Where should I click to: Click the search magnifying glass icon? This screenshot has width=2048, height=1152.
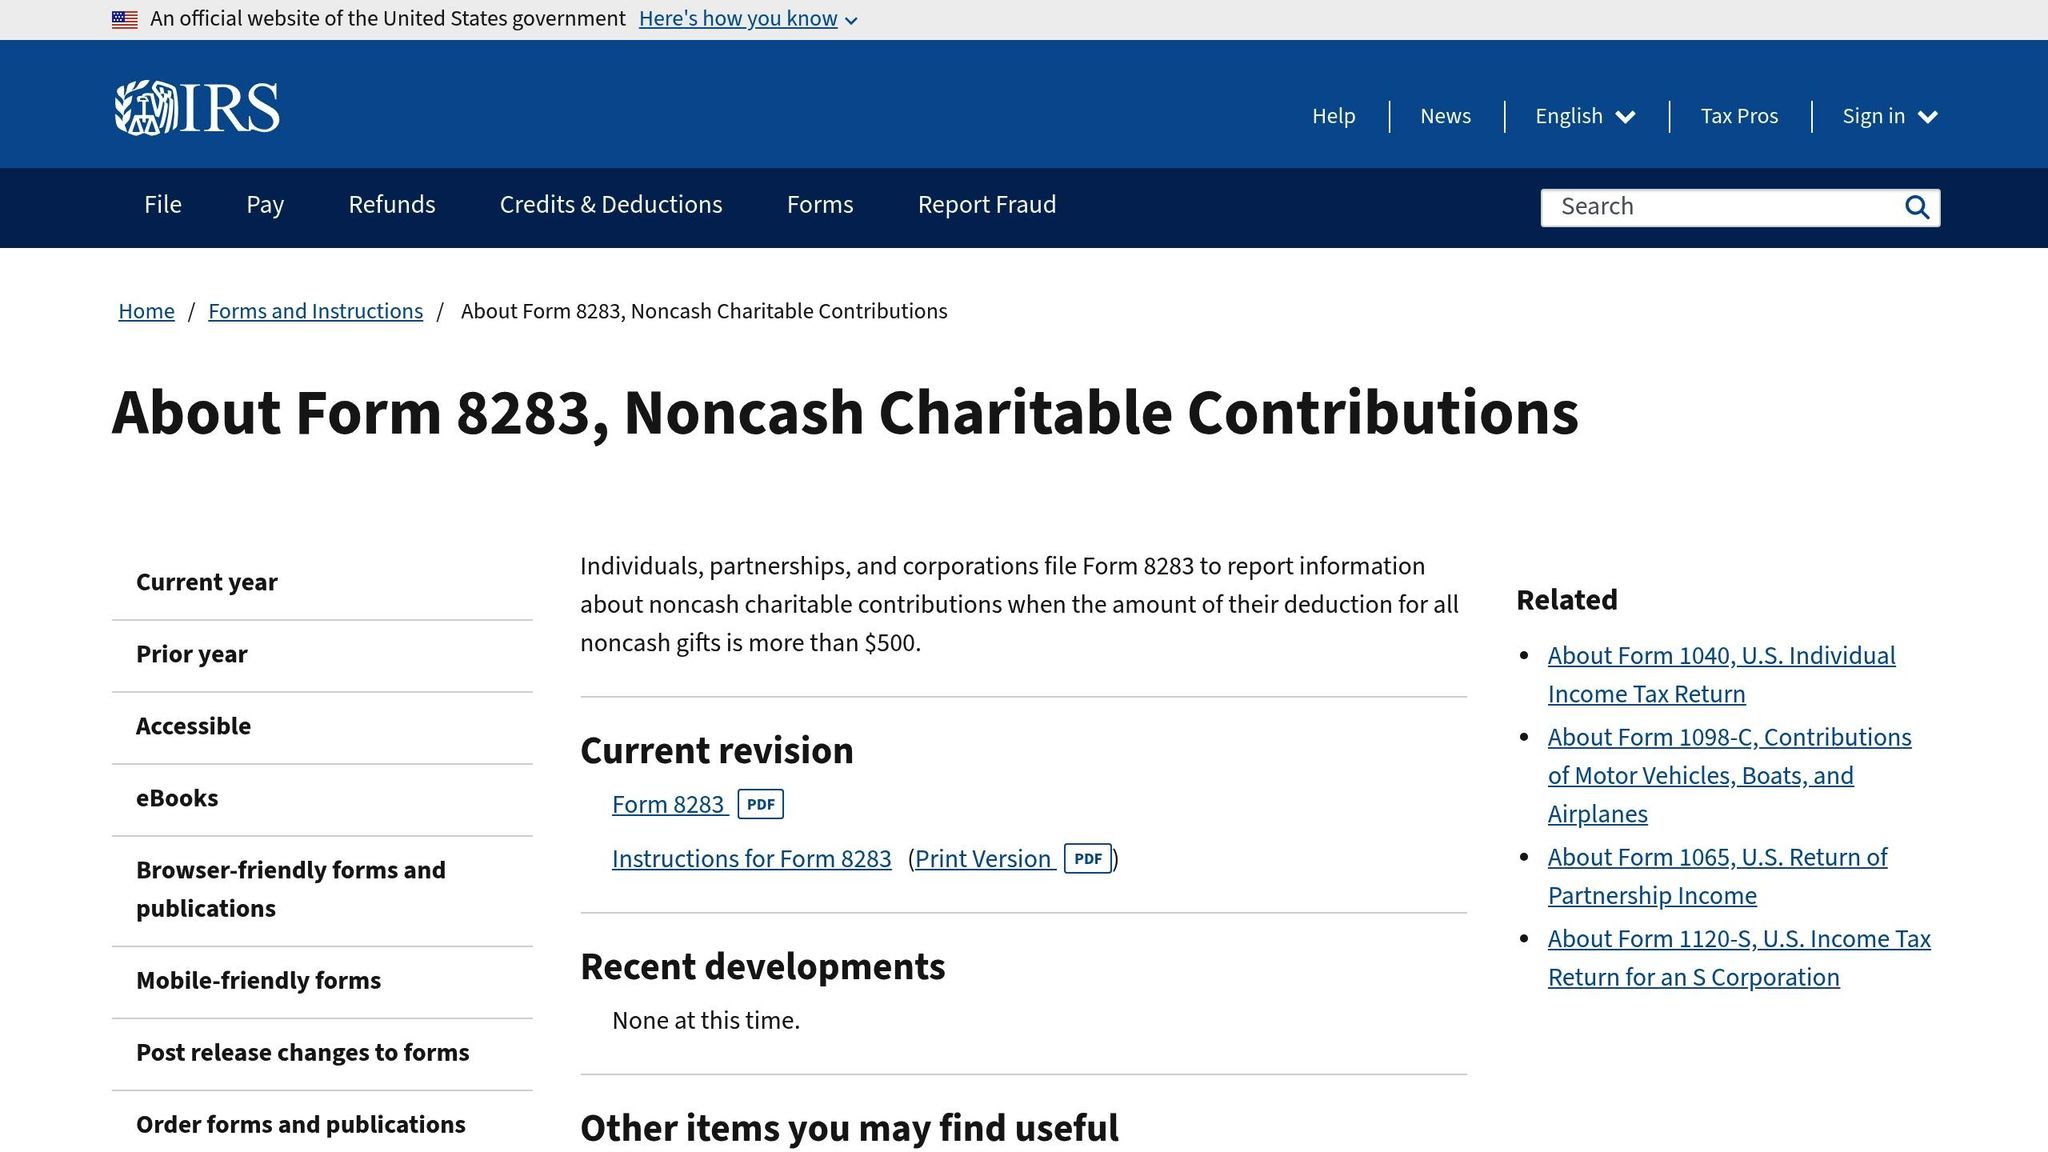tap(1917, 207)
